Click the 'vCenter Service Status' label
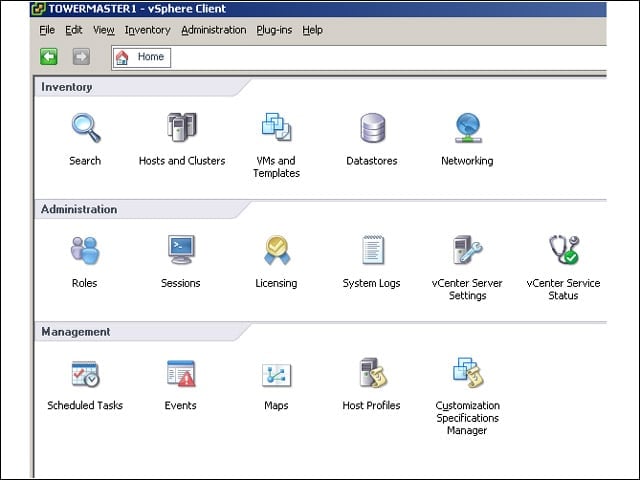This screenshot has height=480, width=640. coord(563,289)
